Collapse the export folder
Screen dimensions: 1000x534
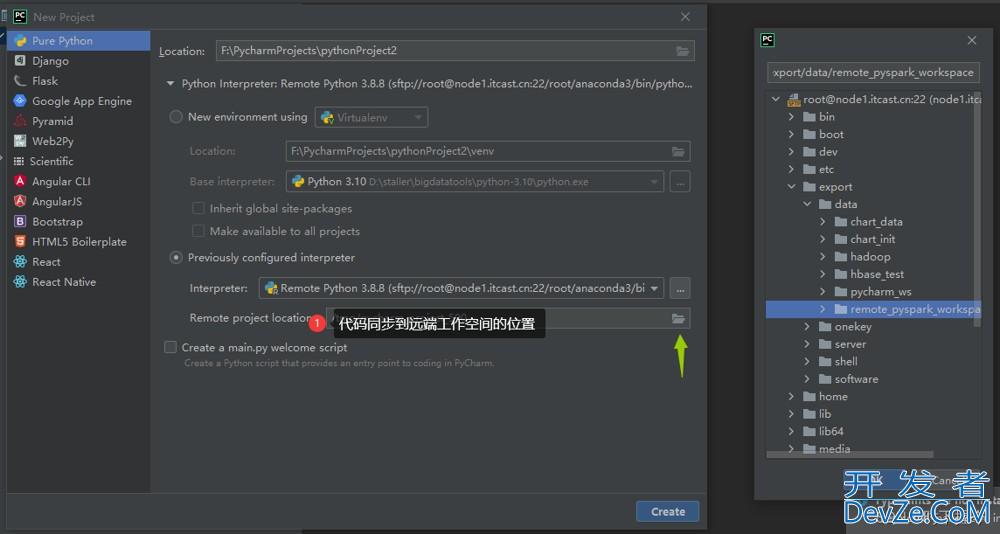(791, 187)
